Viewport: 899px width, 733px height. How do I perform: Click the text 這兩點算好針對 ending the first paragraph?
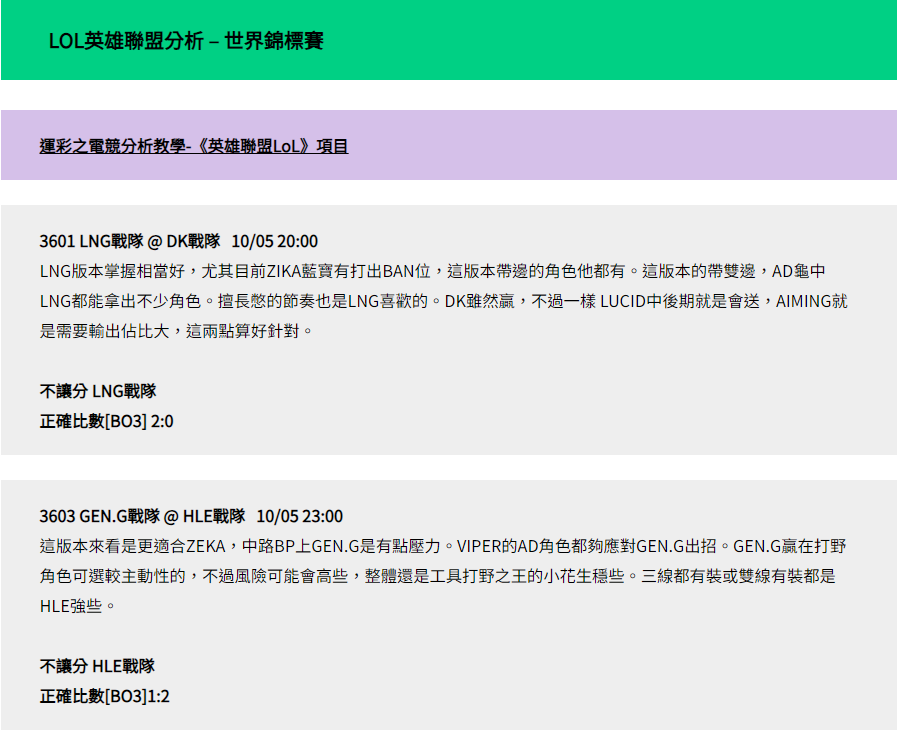pyautogui.click(x=244, y=331)
